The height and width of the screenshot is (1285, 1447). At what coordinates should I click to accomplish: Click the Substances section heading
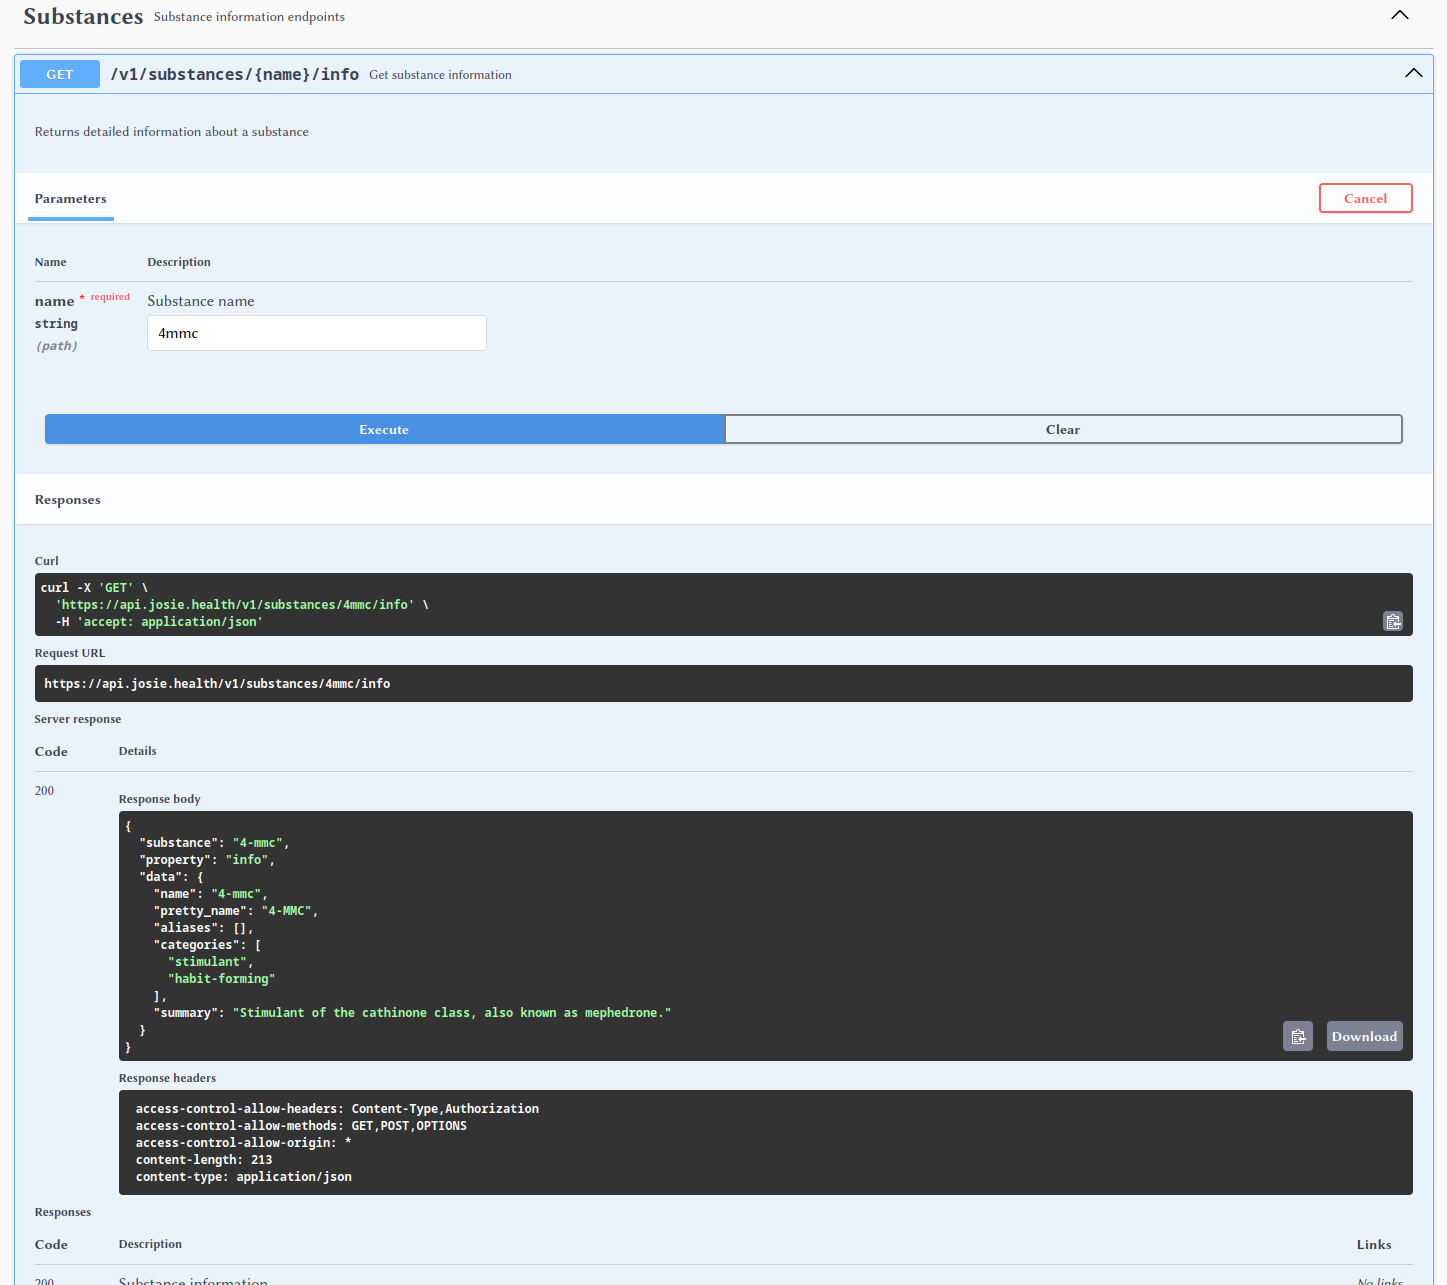tap(83, 16)
